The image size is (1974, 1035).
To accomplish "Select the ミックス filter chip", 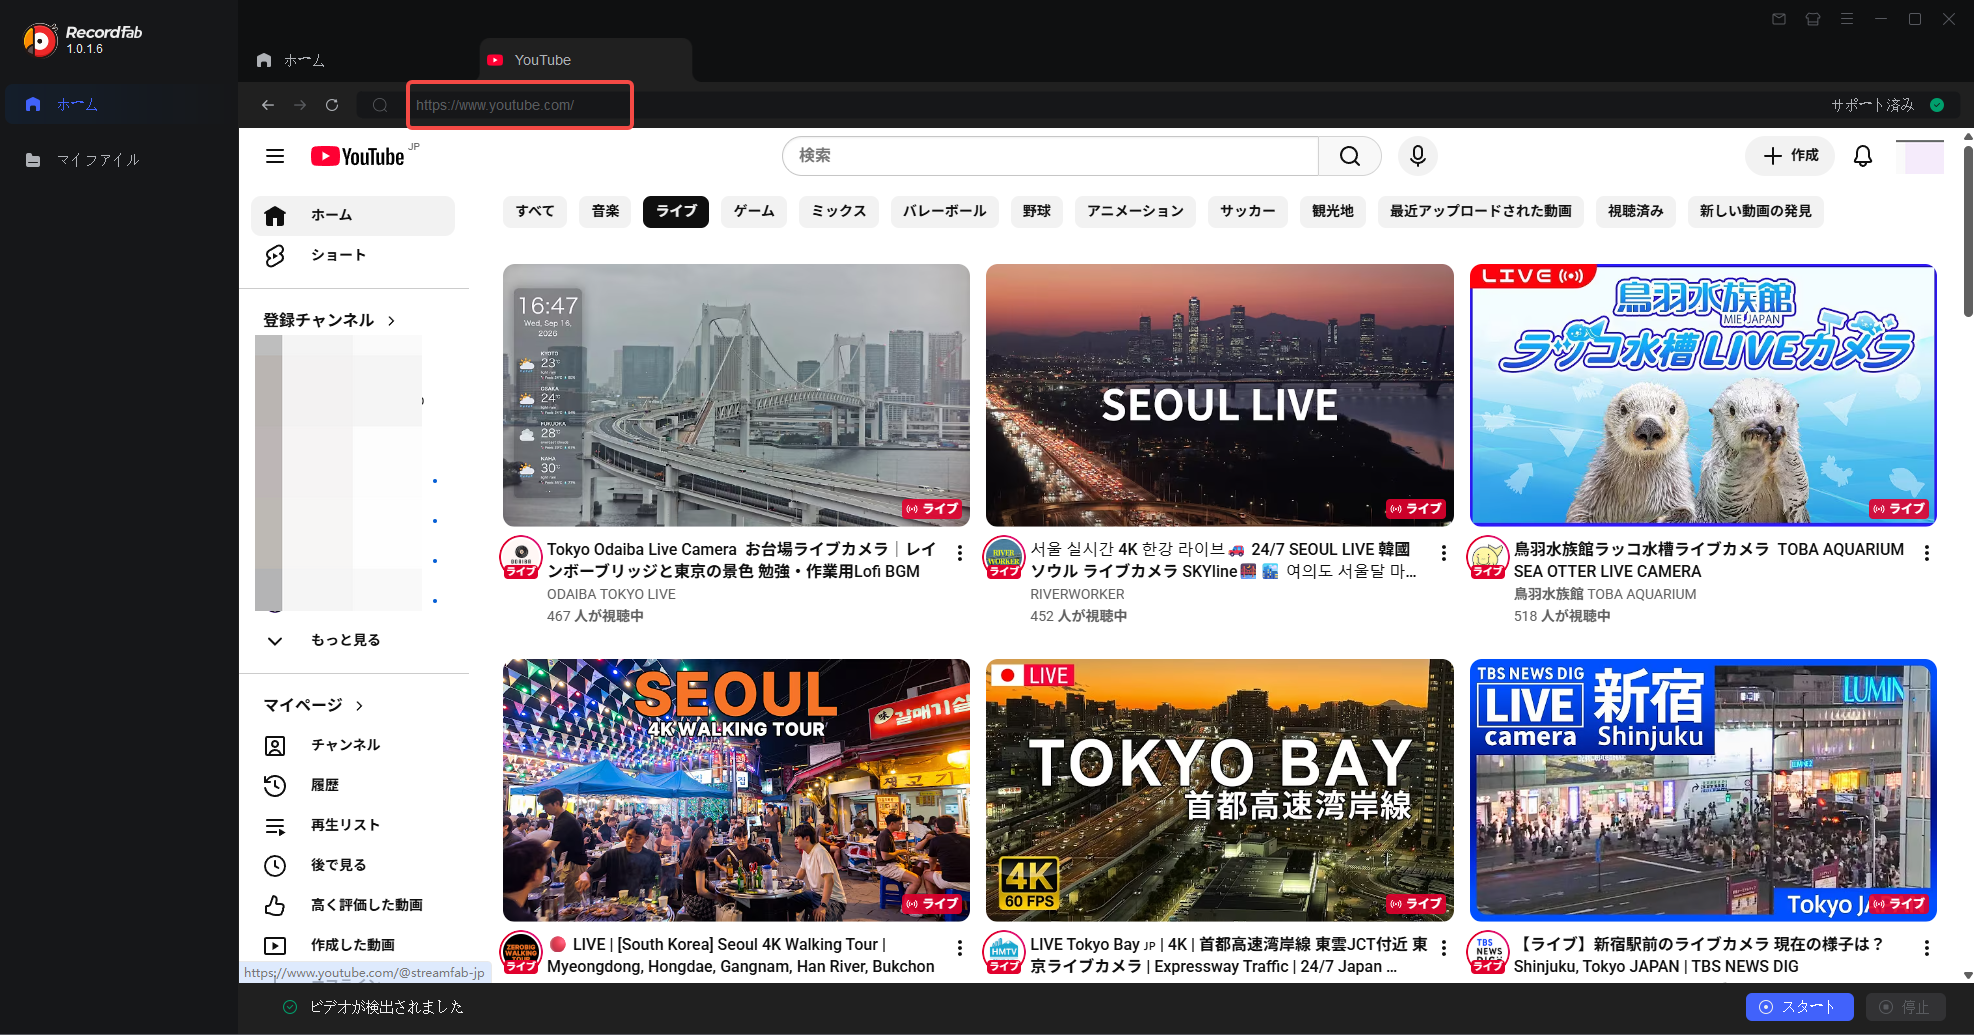I will 839,211.
